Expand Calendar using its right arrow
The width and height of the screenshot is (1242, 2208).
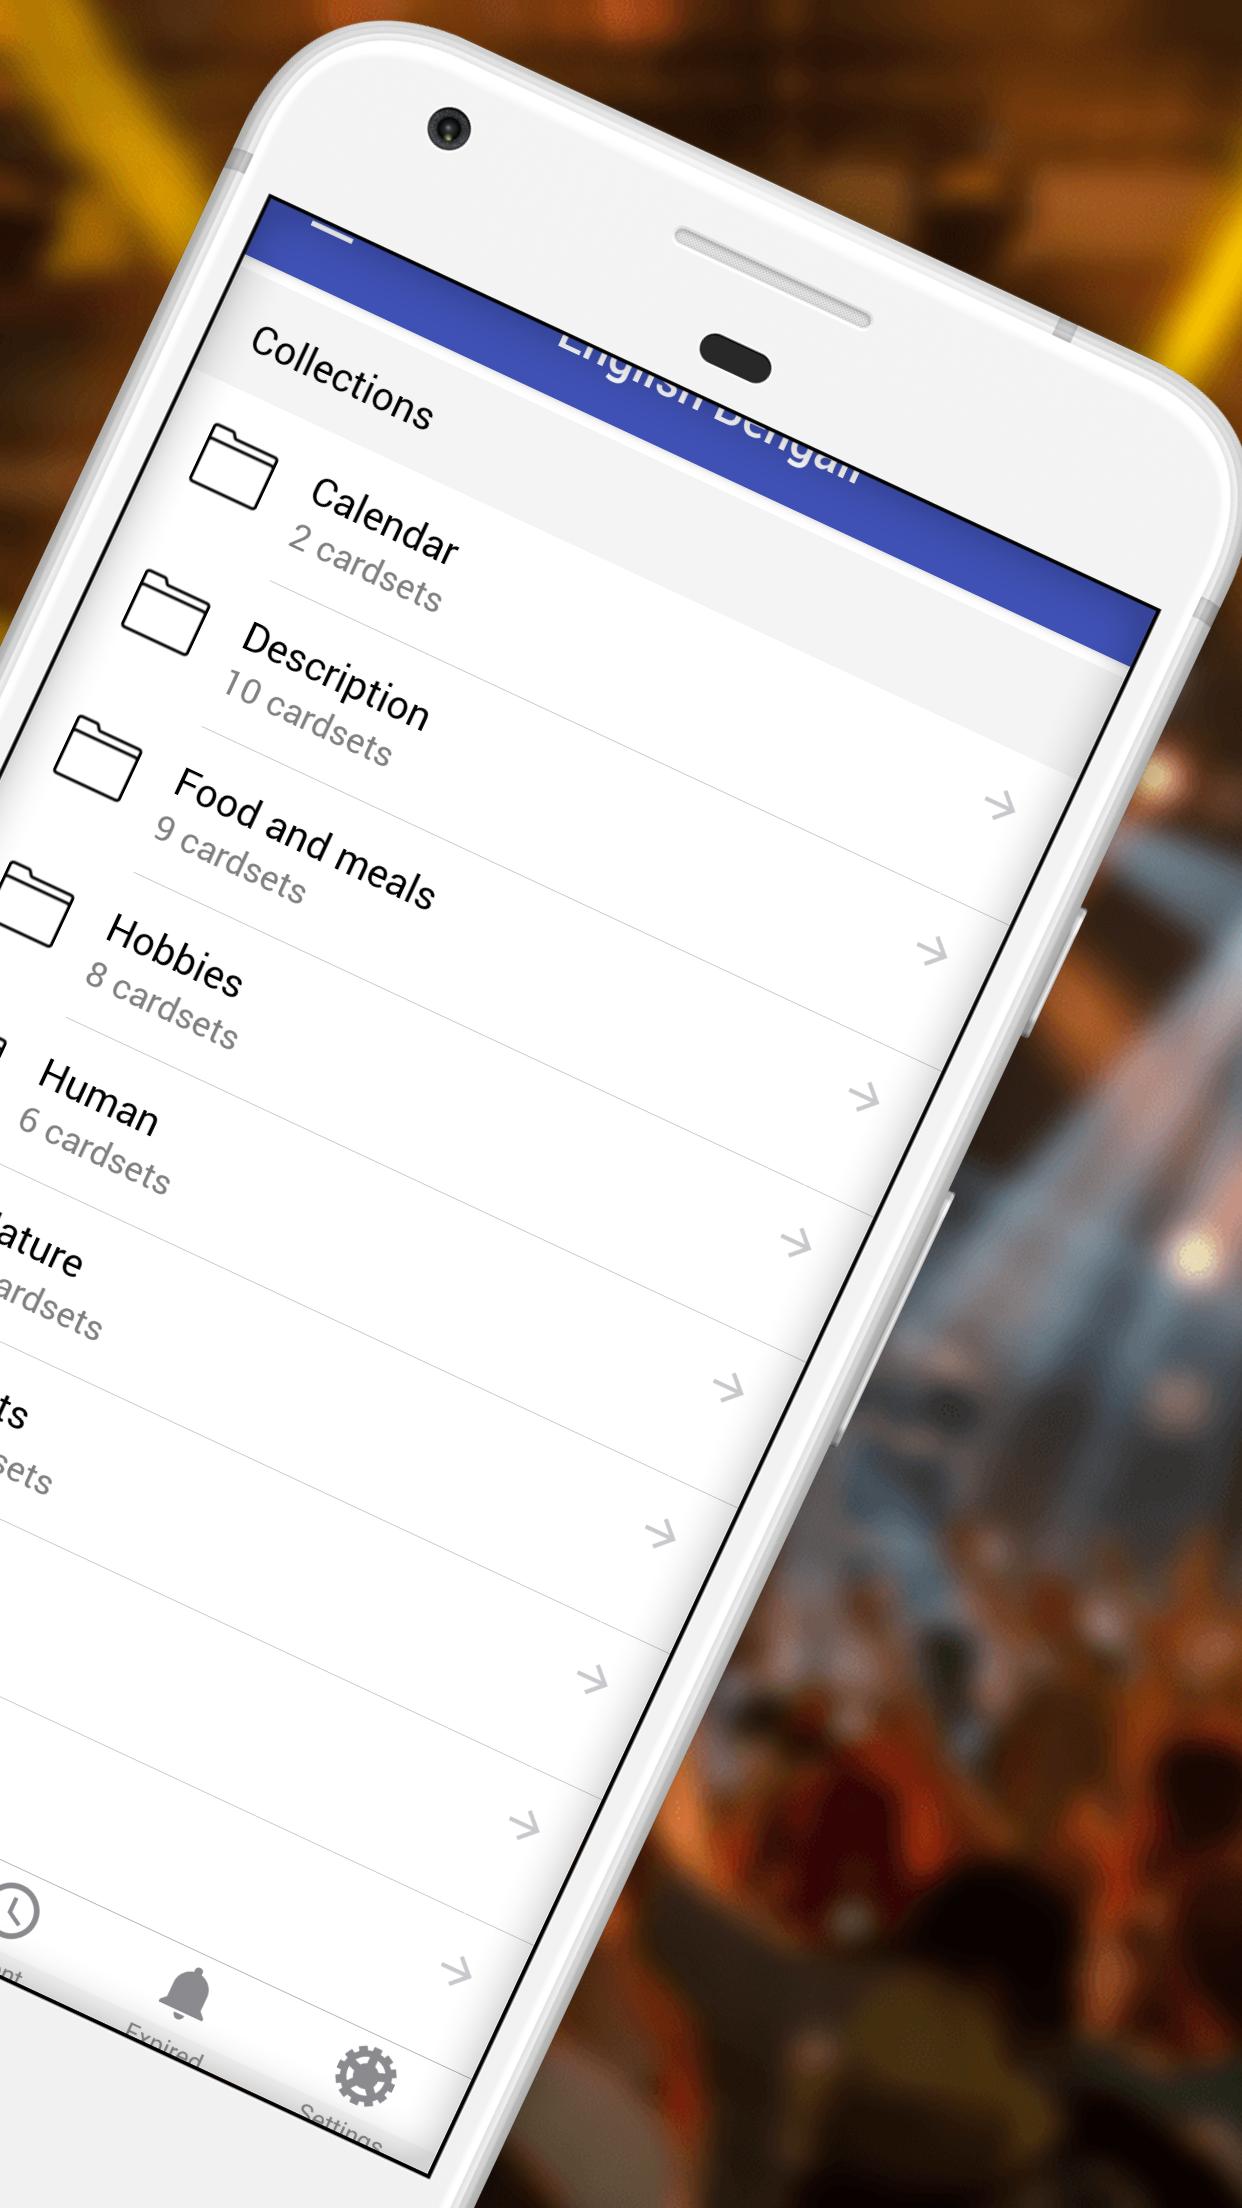[x=999, y=805]
